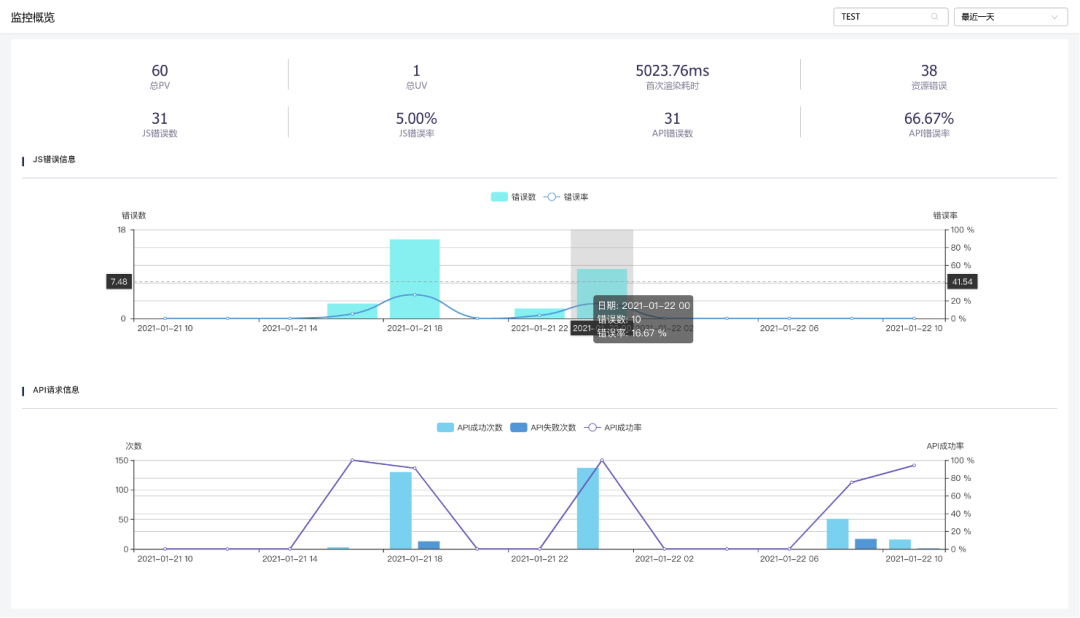
Task: Click the 资源错误 value 38
Action: [929, 70]
